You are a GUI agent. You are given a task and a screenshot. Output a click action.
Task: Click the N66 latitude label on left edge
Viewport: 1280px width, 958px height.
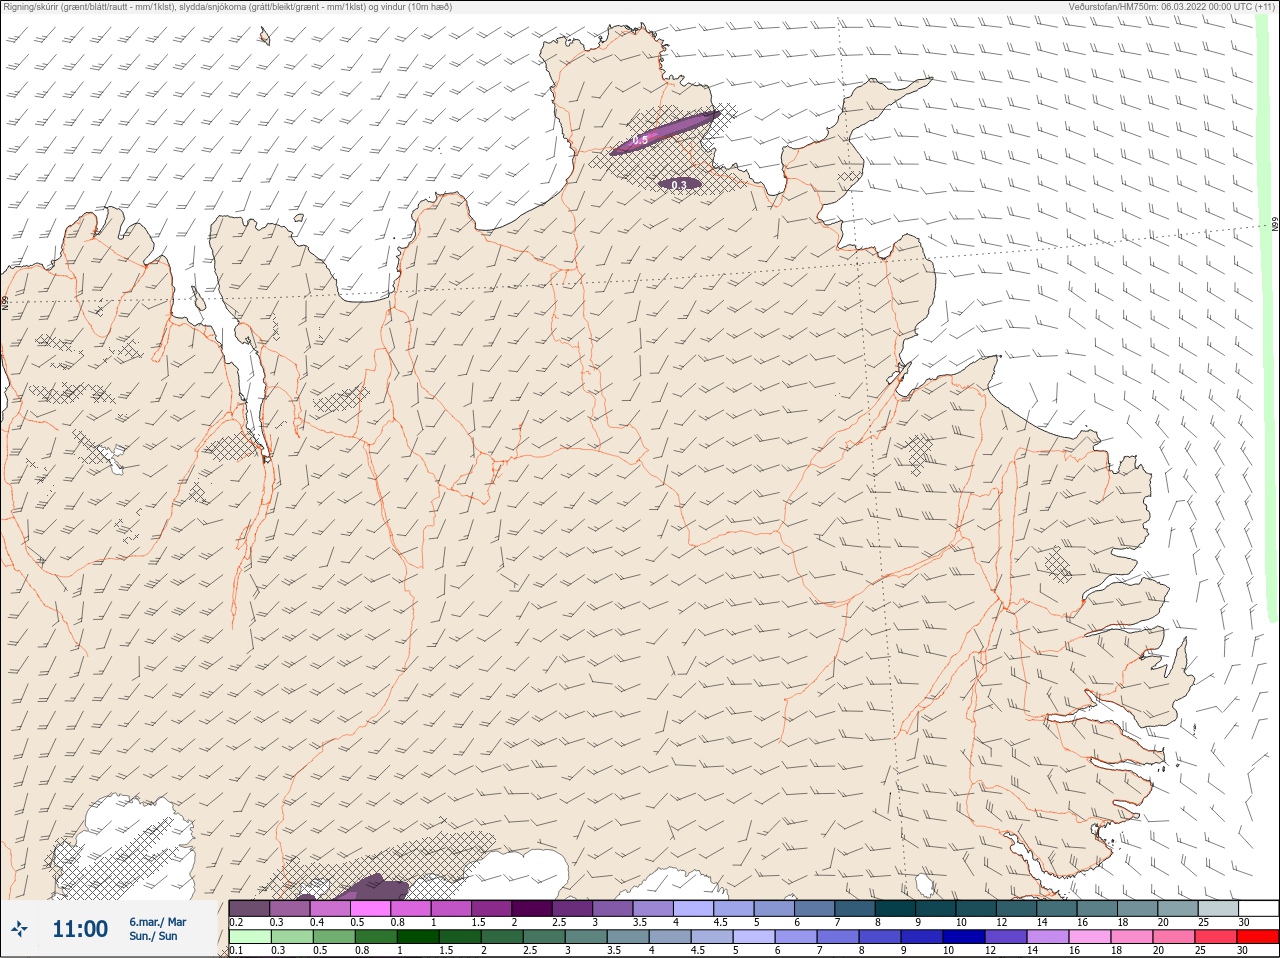coord(5,301)
